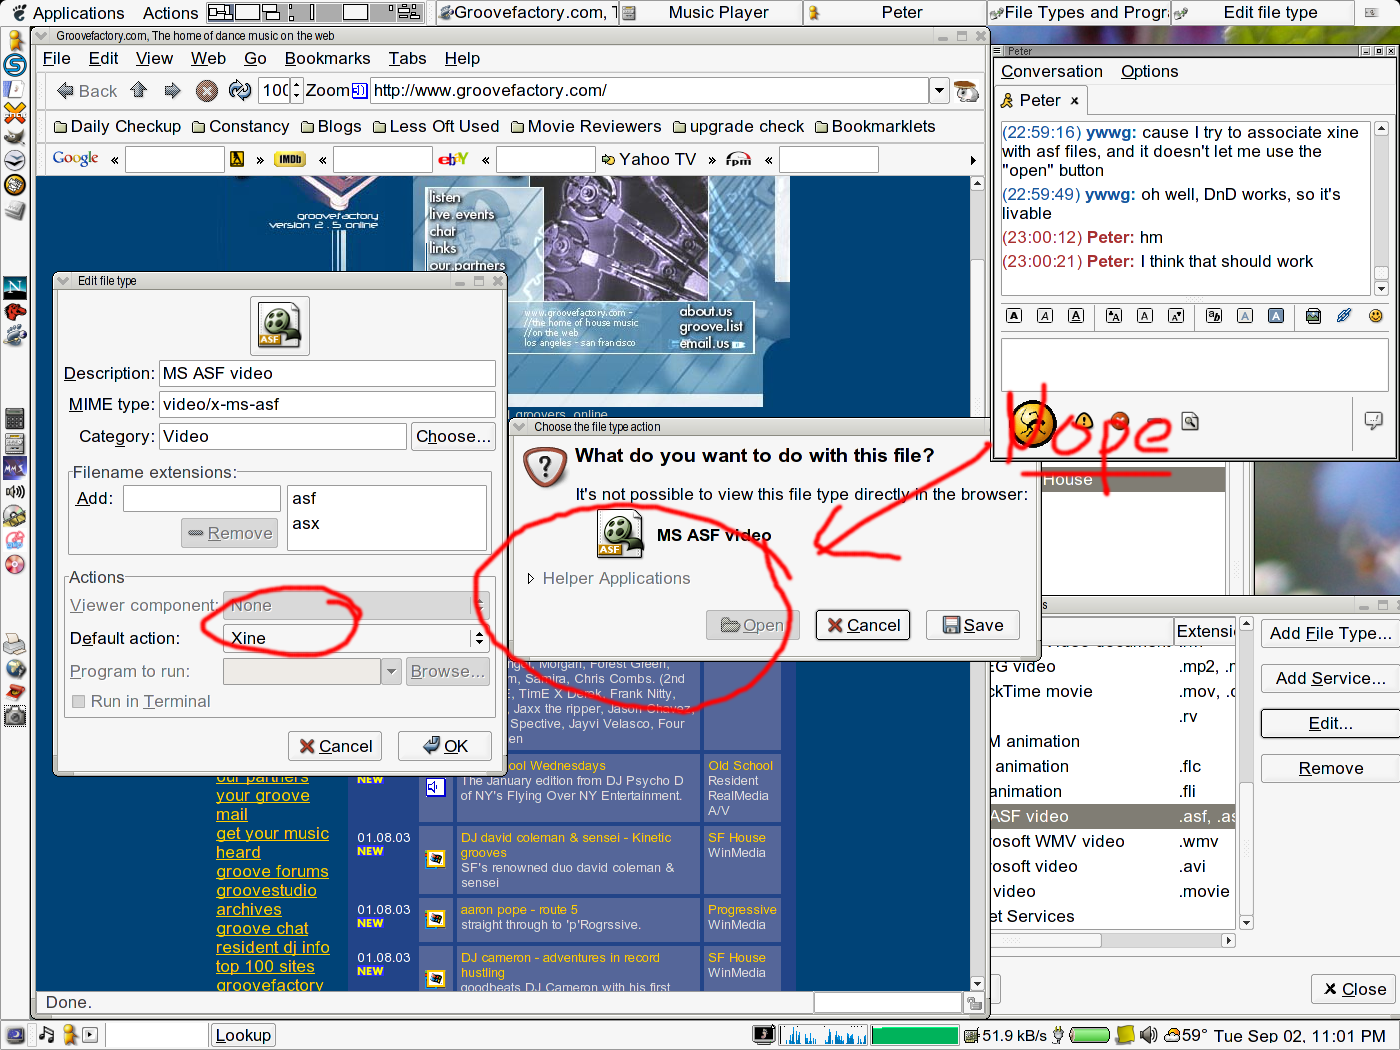Click the Up navigation arrow in the browser toolbar
1400x1050 pixels.
(139, 90)
